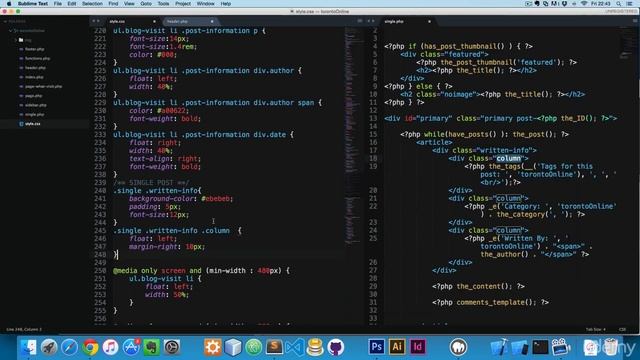Close the single.php tab

[429, 21]
